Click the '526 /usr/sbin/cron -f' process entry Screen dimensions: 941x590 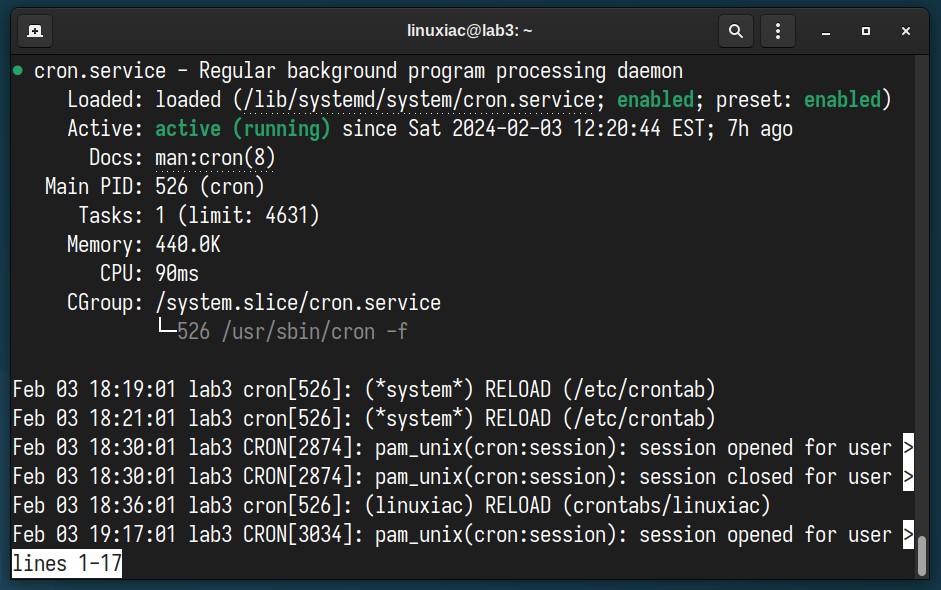292,332
